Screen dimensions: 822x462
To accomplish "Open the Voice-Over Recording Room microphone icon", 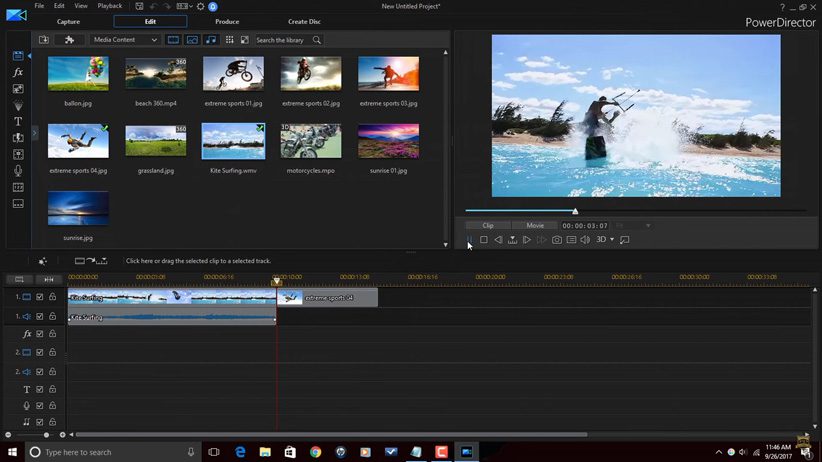I will click(x=18, y=170).
